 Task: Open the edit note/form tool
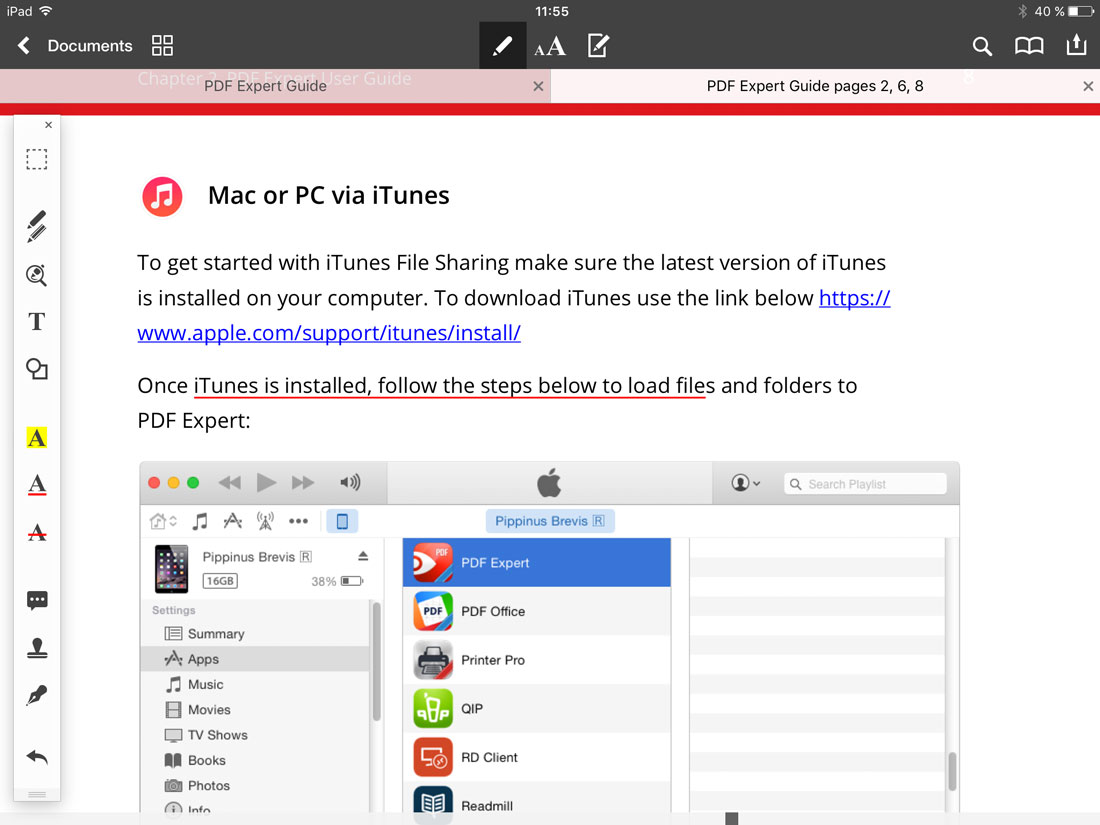[x=598, y=46]
